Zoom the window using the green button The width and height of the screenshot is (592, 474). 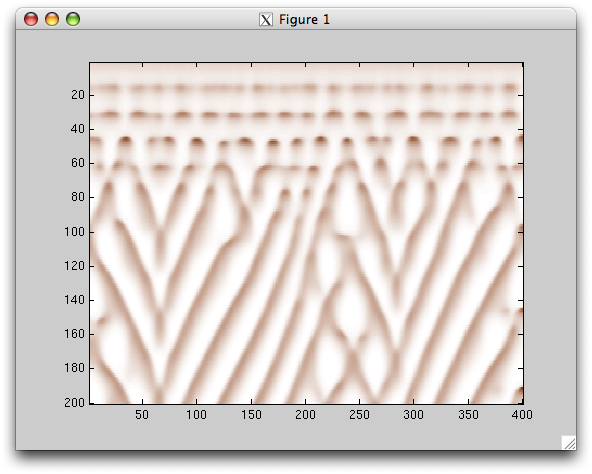tap(73, 19)
